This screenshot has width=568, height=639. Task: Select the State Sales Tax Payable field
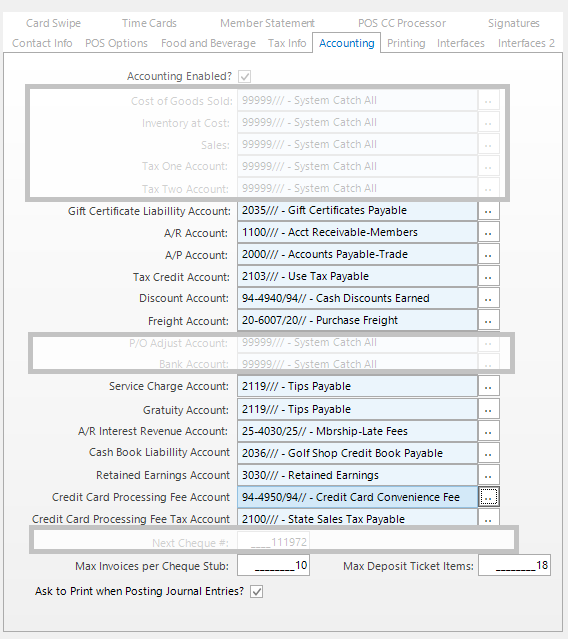pyautogui.click(x=357, y=518)
